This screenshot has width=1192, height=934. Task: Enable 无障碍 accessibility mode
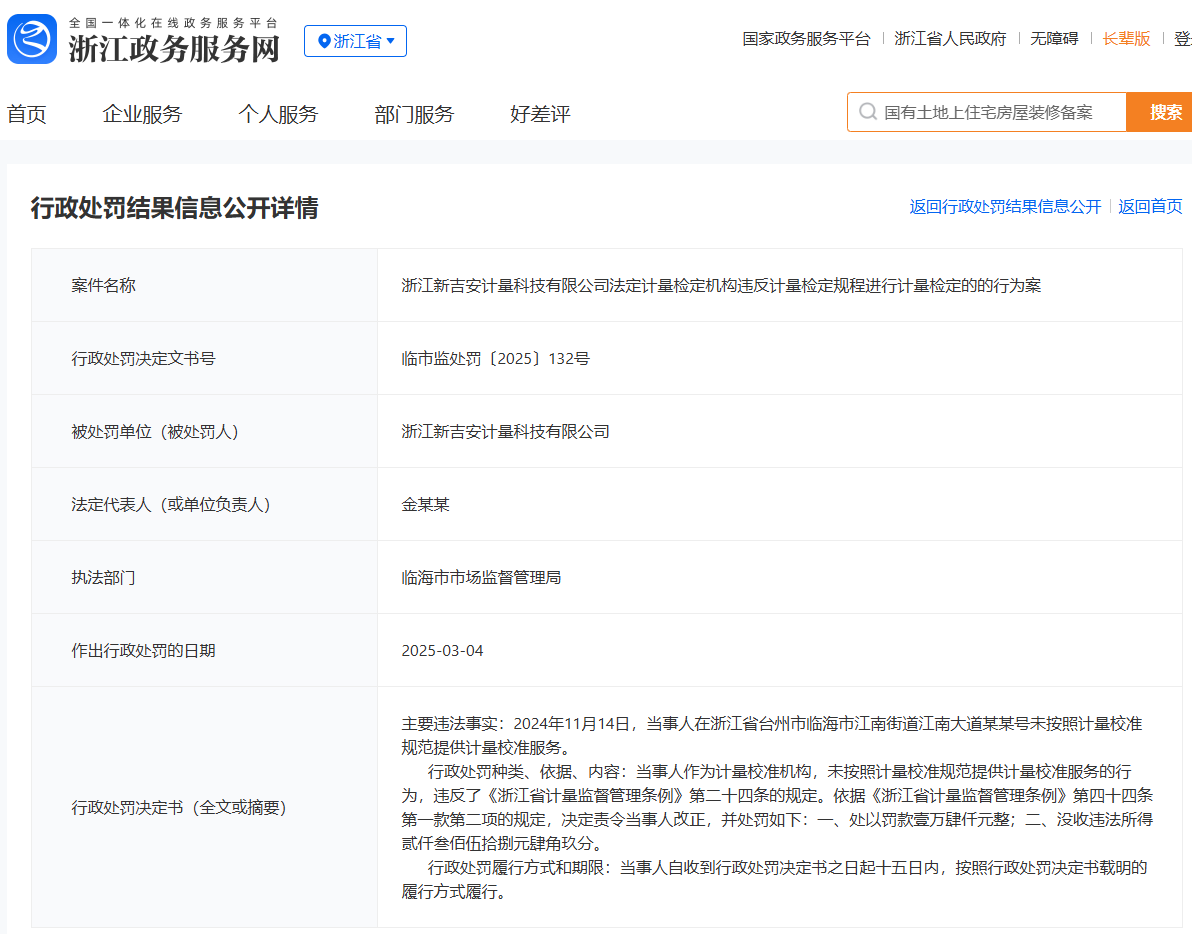pyautogui.click(x=1054, y=39)
